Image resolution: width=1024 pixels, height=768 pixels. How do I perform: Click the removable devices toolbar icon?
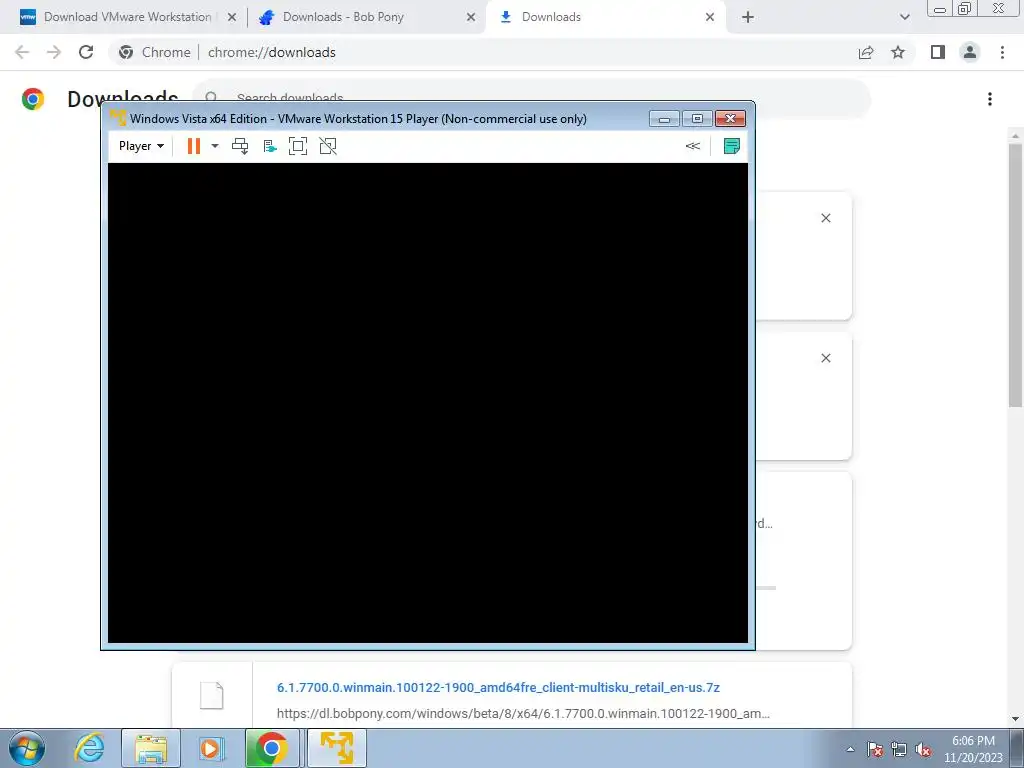[270, 146]
